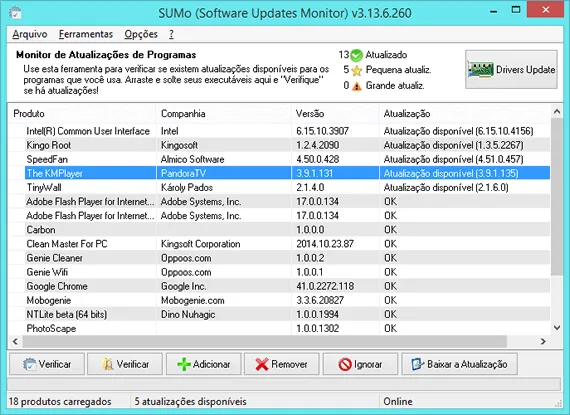
Task: Sort list by Companhia column header
Action: point(224,114)
